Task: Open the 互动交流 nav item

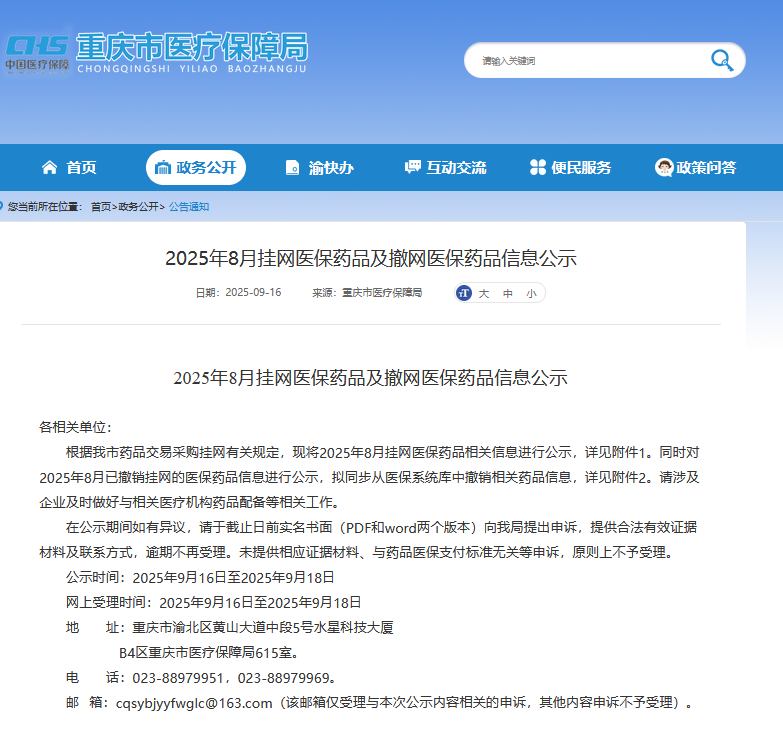Action: point(445,167)
